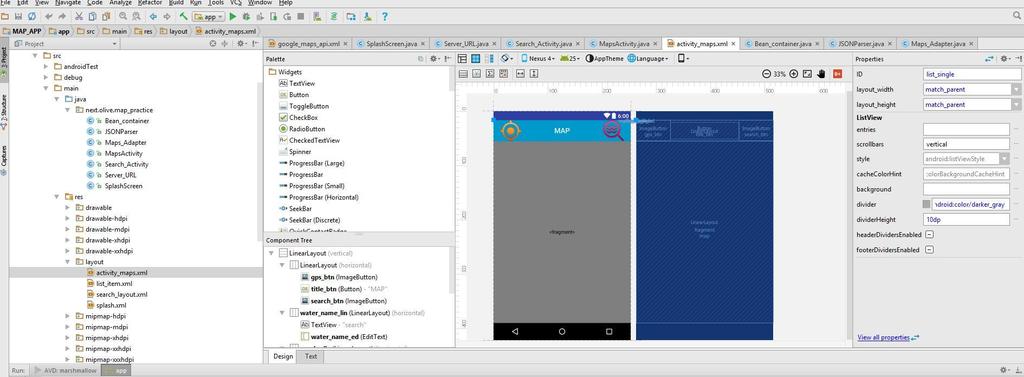Toggle the headerDividersEnabled checkbox
1024x377 pixels.
pyautogui.click(x=929, y=235)
